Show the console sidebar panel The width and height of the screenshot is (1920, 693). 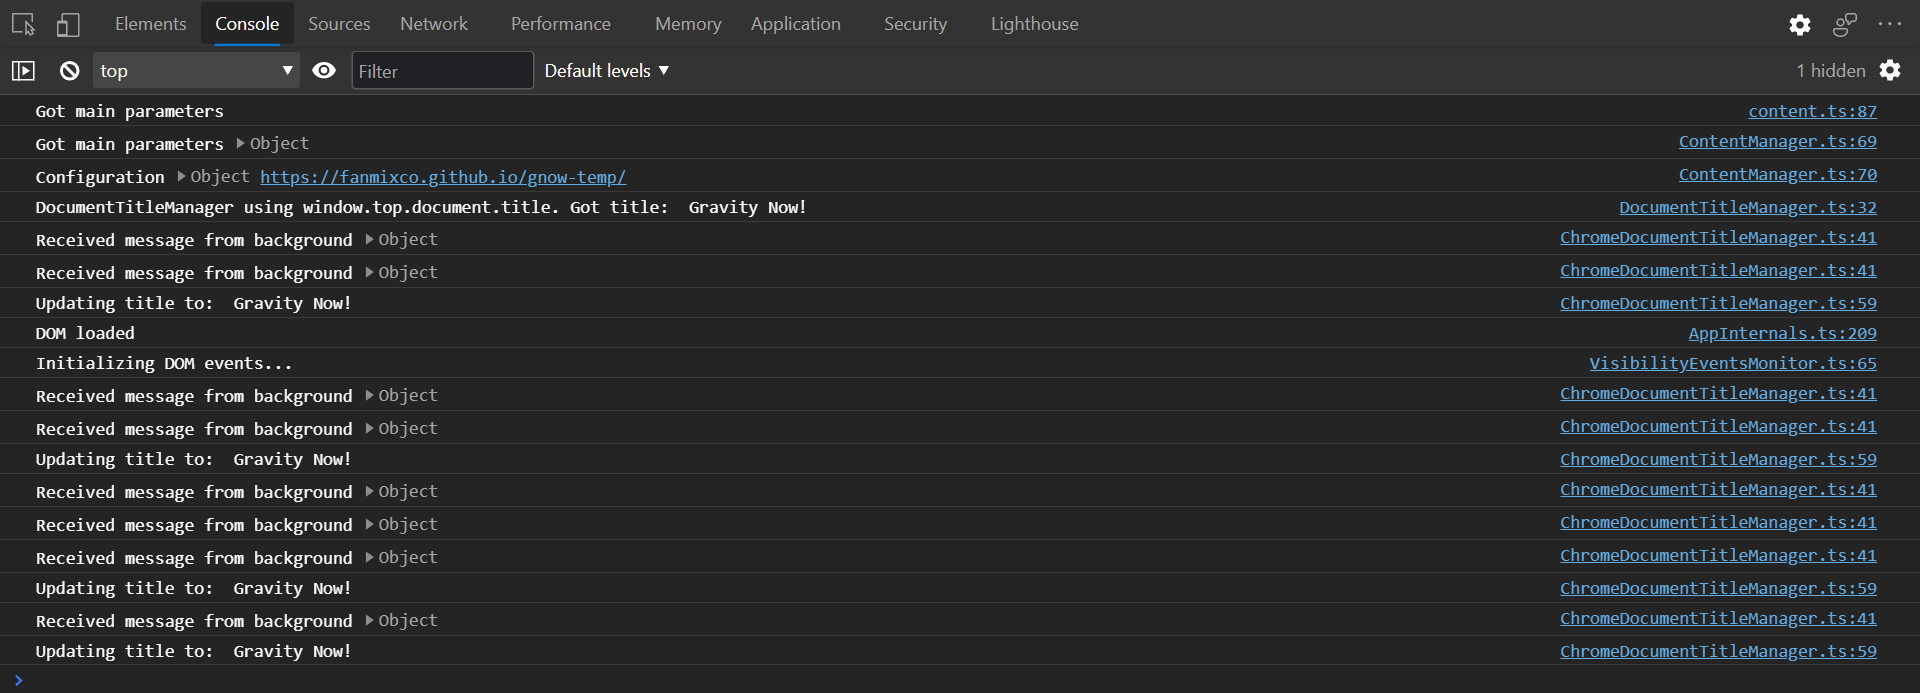[23, 70]
